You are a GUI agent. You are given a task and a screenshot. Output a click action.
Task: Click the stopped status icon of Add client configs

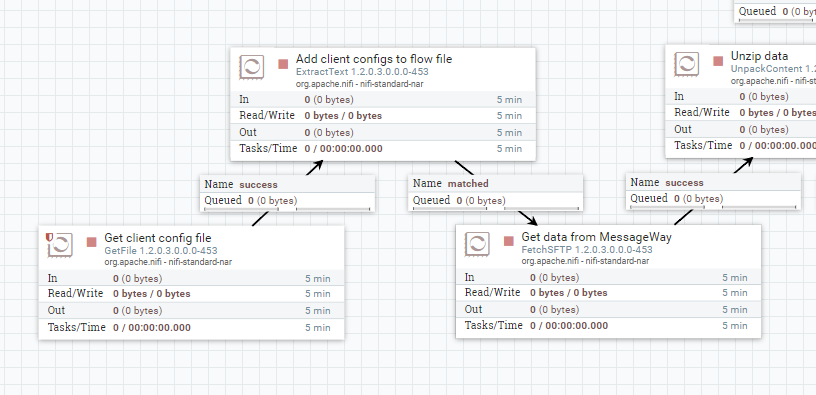coord(283,64)
